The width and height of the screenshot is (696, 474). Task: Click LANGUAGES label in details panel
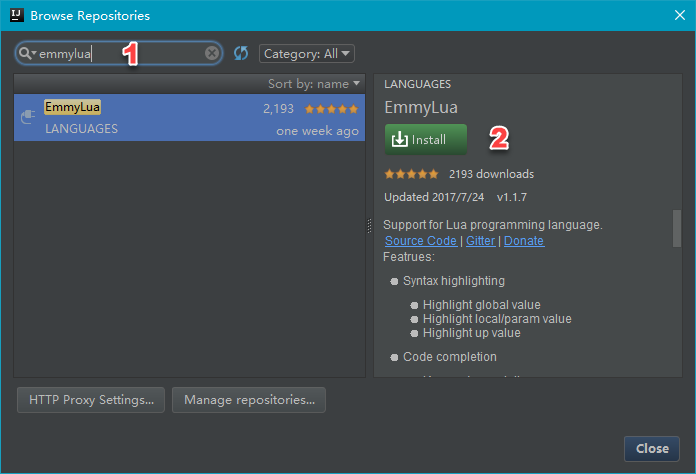(x=417, y=84)
